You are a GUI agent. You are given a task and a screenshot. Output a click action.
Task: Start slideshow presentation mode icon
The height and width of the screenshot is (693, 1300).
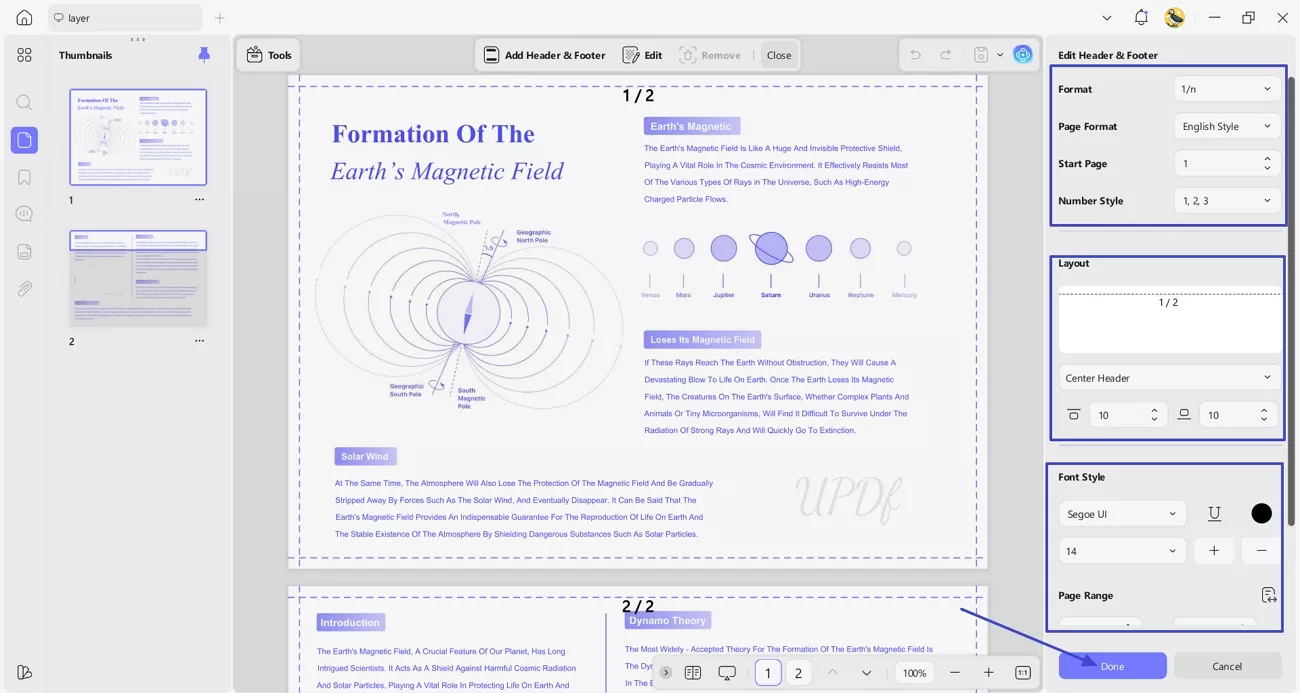[727, 673]
